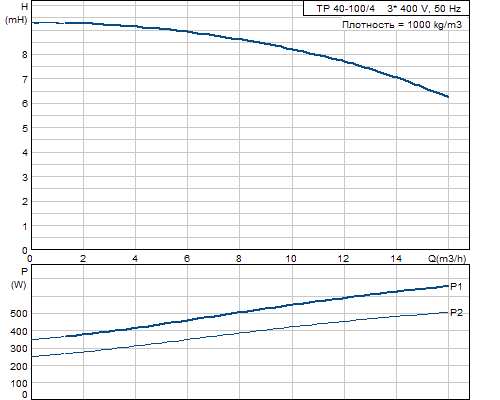Click the Q(m3/h) axis label
The image size is (500, 400).
coord(447,259)
